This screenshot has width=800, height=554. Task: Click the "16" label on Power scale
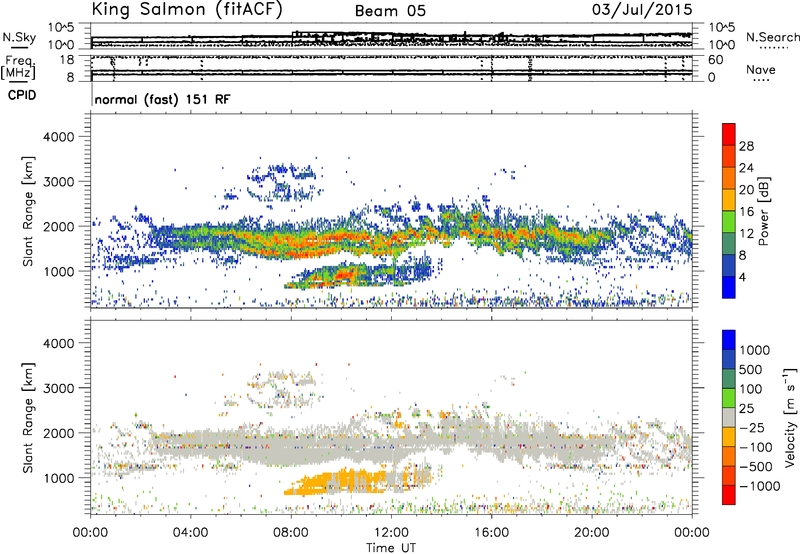746,212
